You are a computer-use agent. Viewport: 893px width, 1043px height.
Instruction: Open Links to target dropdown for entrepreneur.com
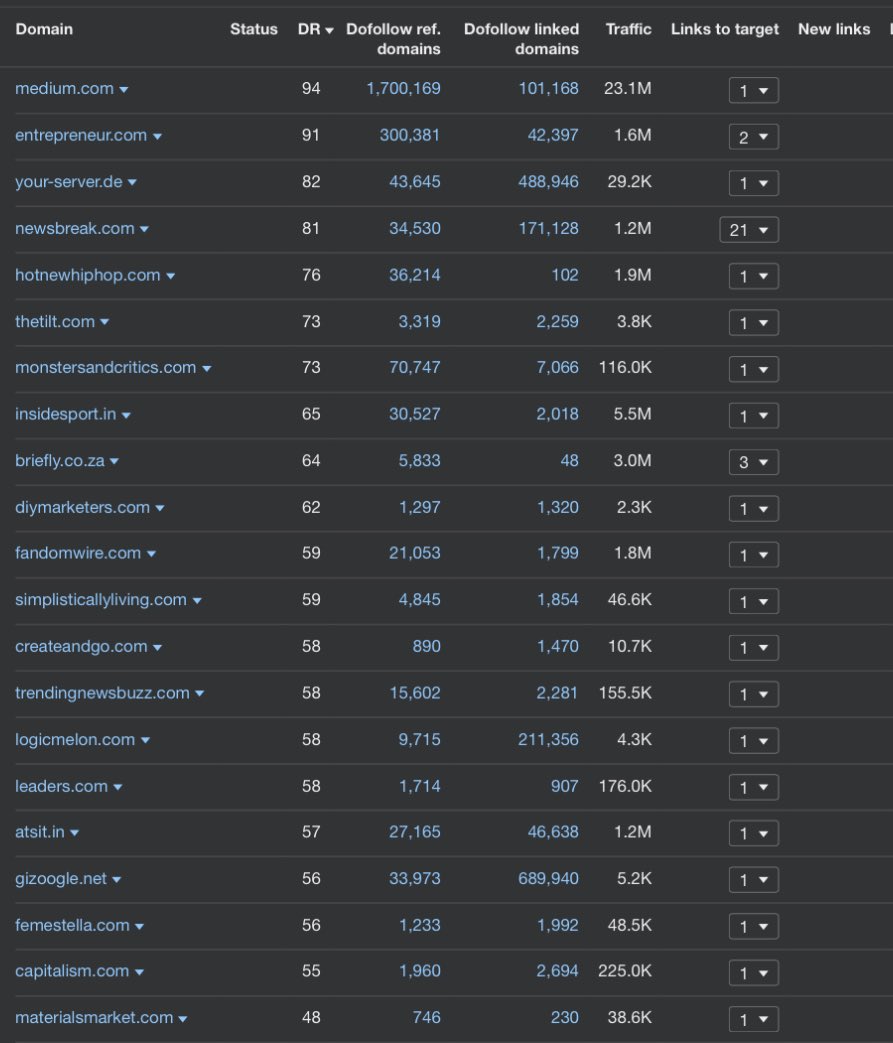pyautogui.click(x=754, y=137)
